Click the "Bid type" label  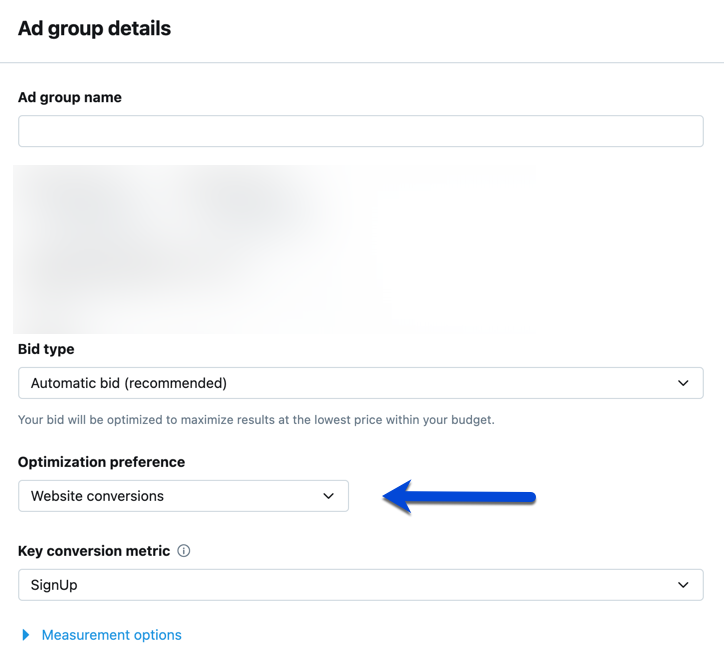(x=46, y=349)
